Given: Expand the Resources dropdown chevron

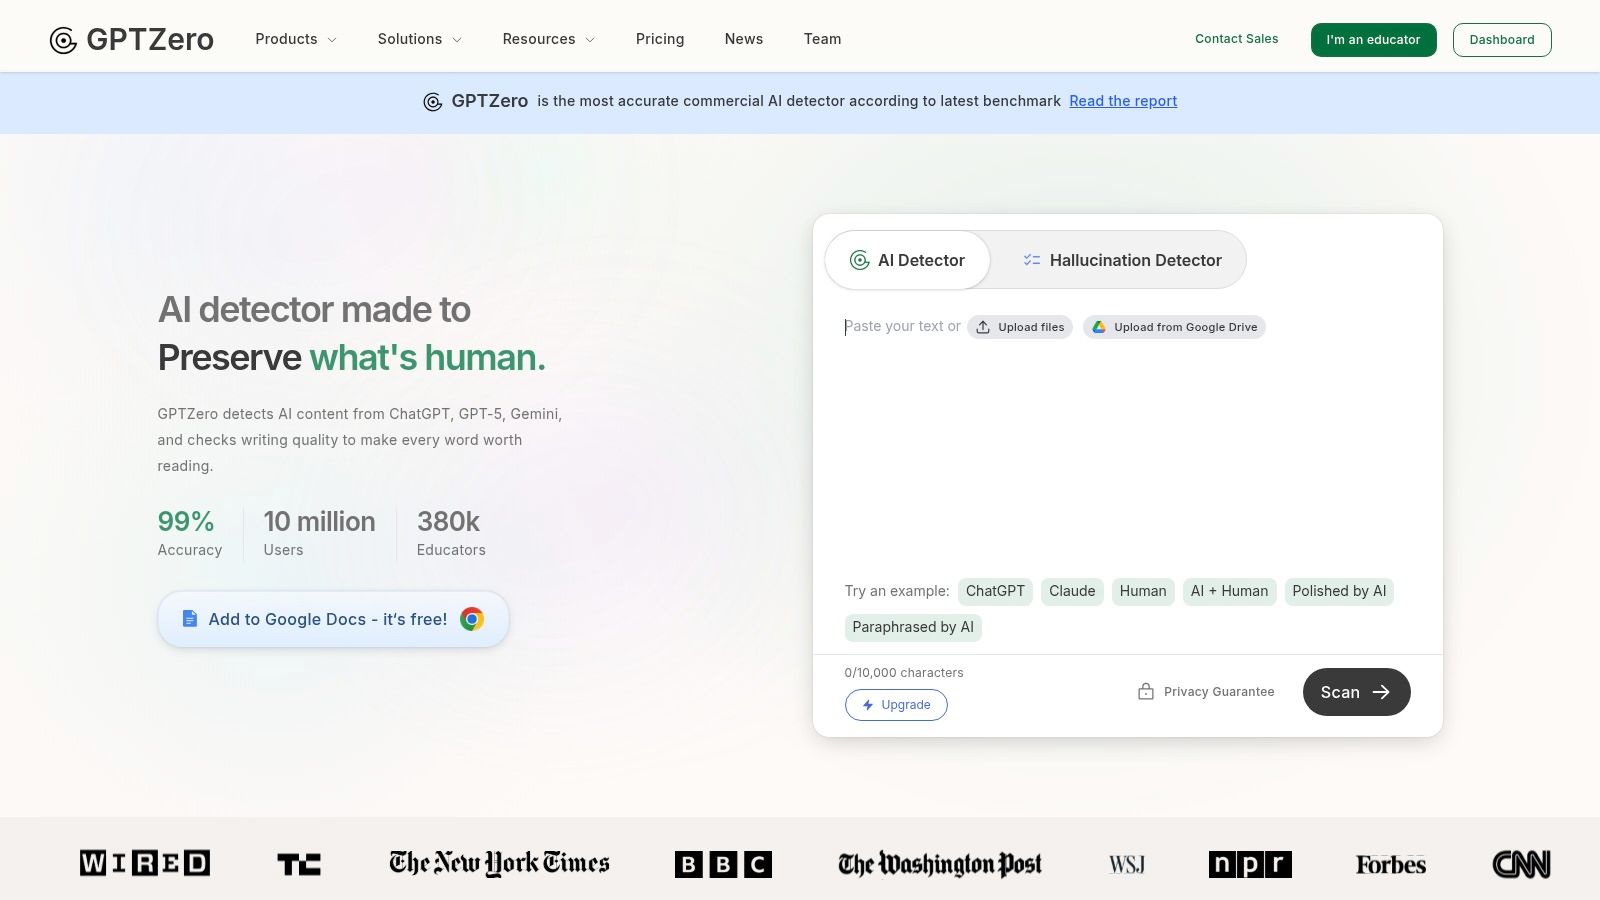Looking at the screenshot, I should [x=590, y=40].
